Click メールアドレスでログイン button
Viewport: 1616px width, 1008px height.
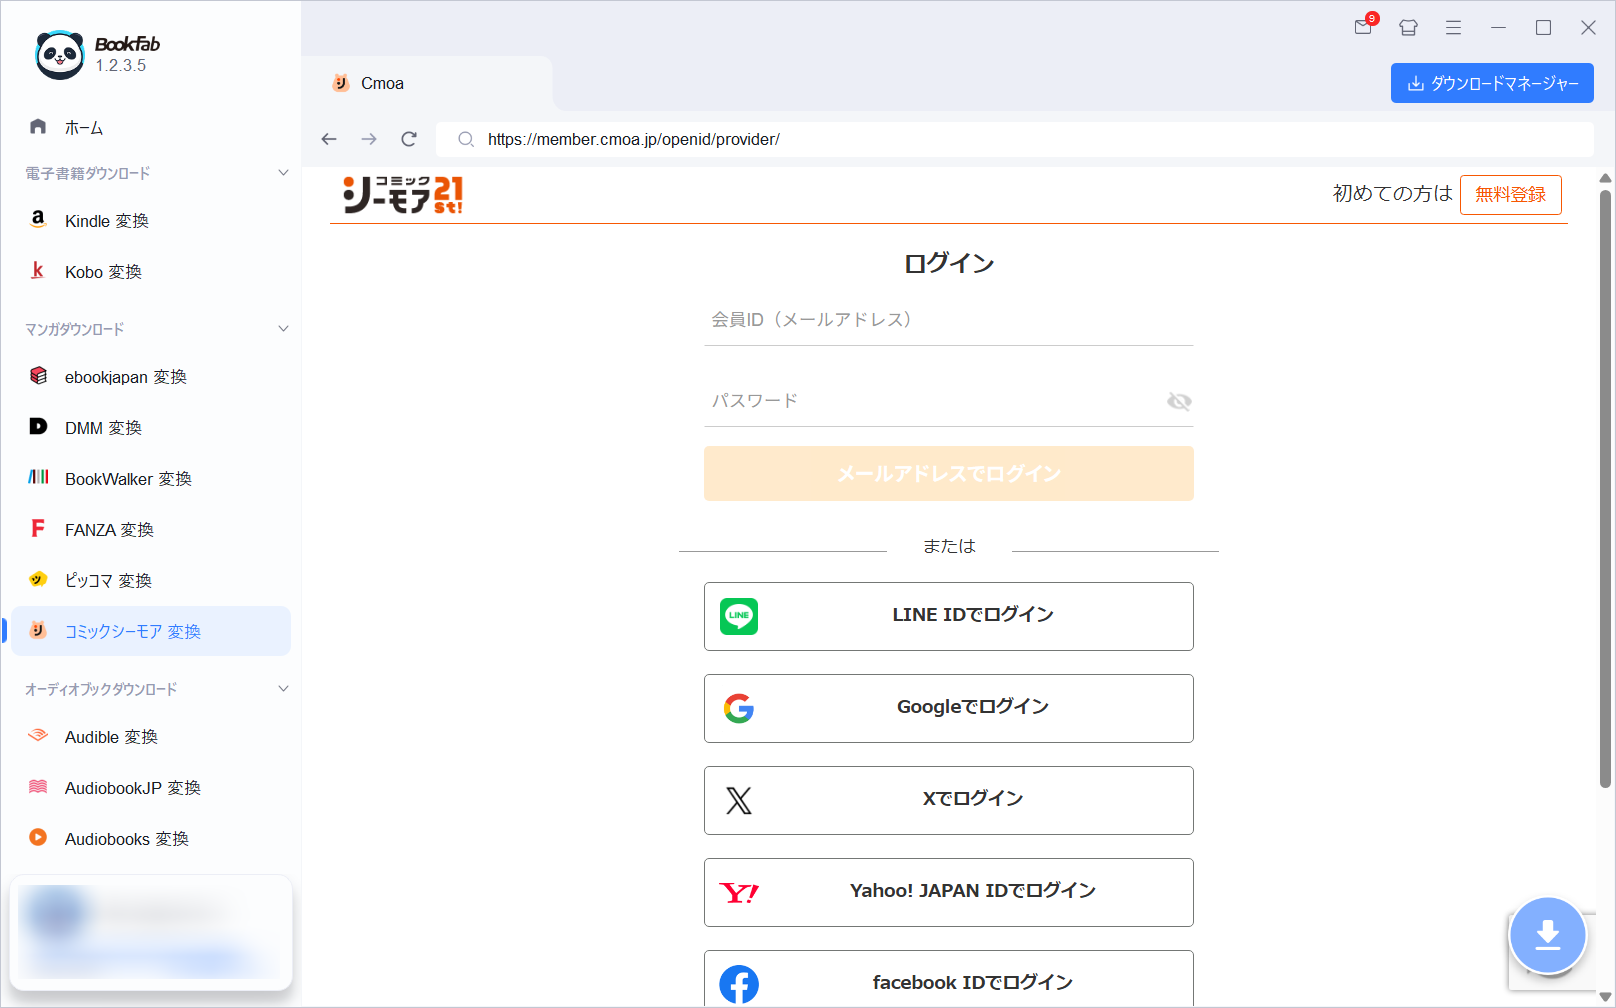[948, 473]
